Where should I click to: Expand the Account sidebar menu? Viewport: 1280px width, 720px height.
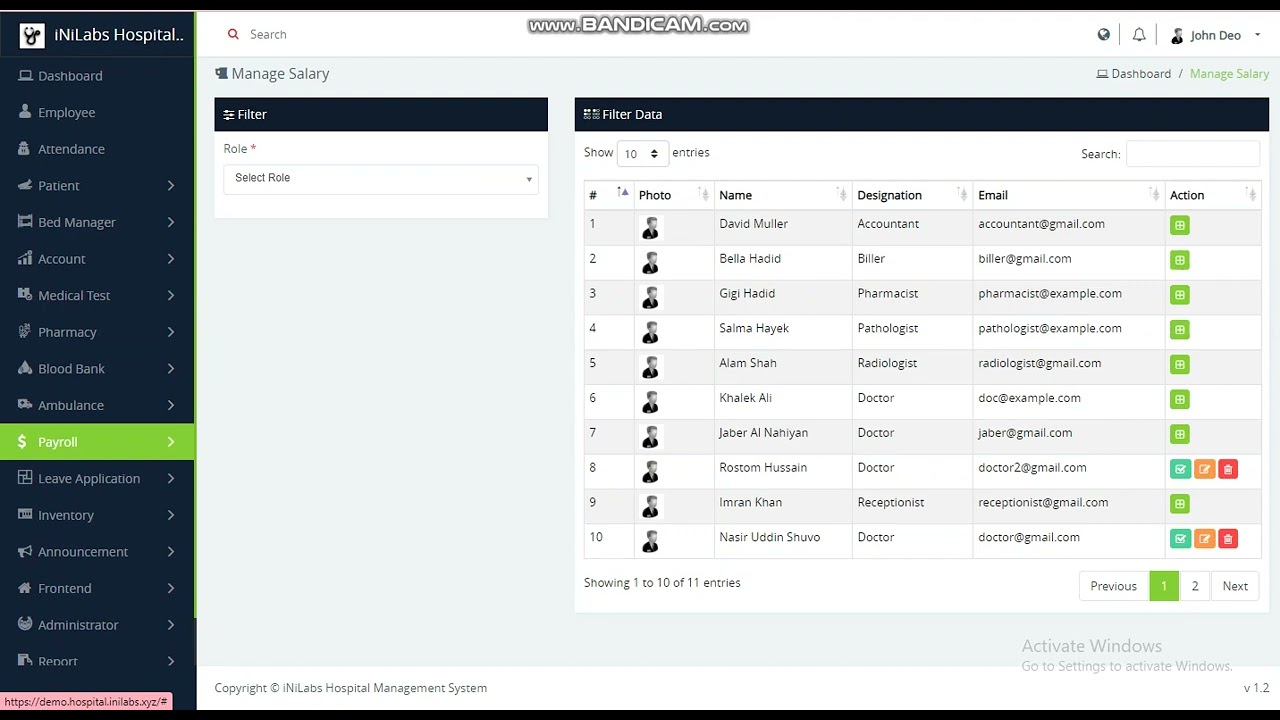point(97,259)
